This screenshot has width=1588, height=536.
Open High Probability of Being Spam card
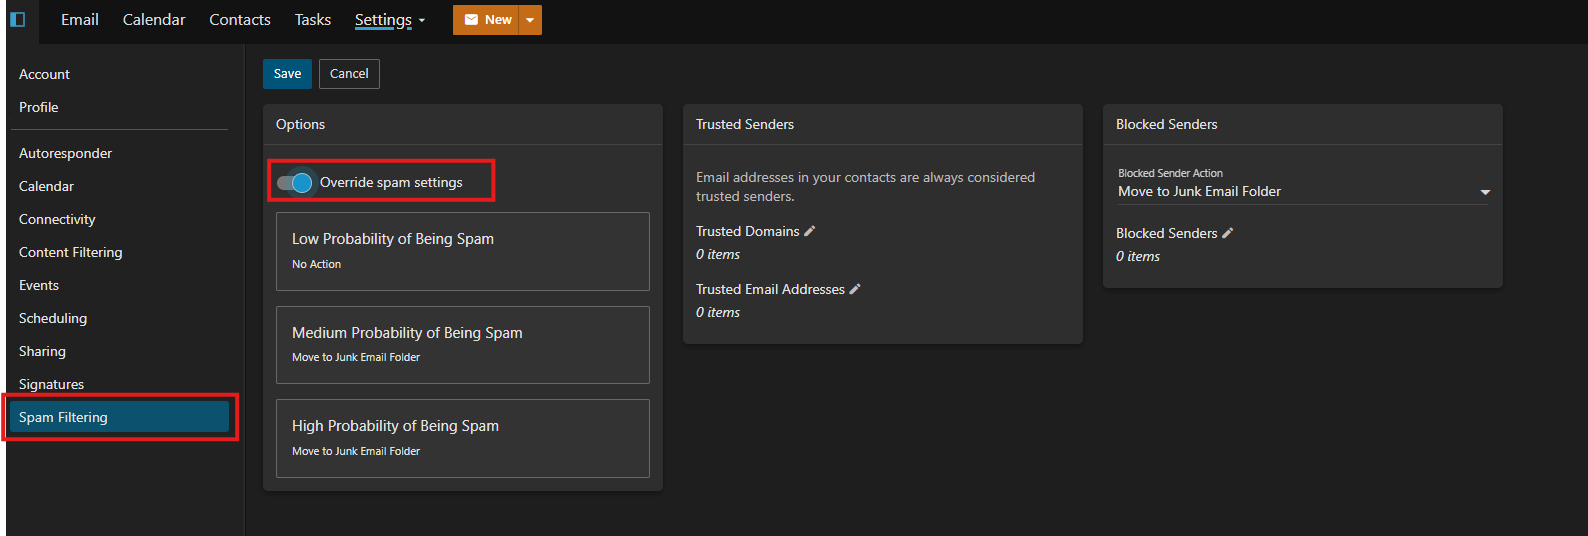463,438
